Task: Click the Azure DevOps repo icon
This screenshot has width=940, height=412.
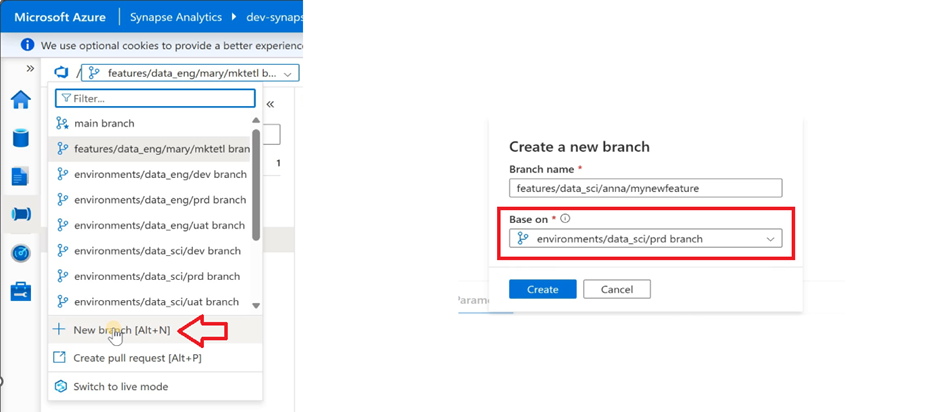Action: tap(61, 73)
